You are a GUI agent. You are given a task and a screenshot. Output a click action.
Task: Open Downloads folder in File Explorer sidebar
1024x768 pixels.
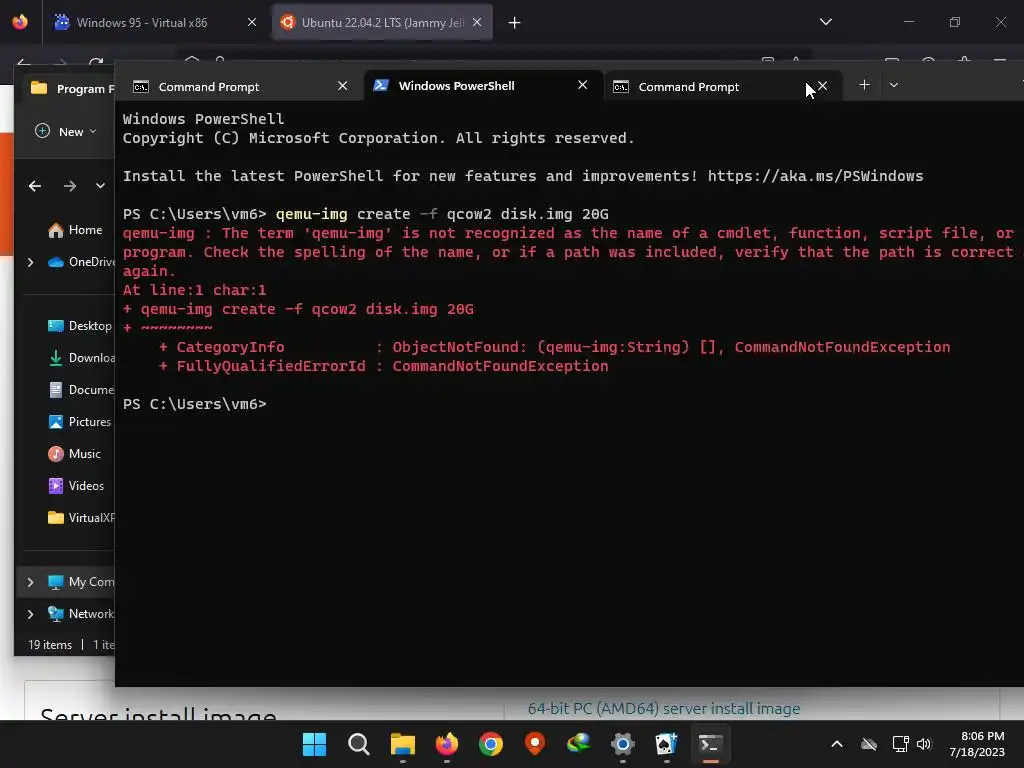click(81, 358)
